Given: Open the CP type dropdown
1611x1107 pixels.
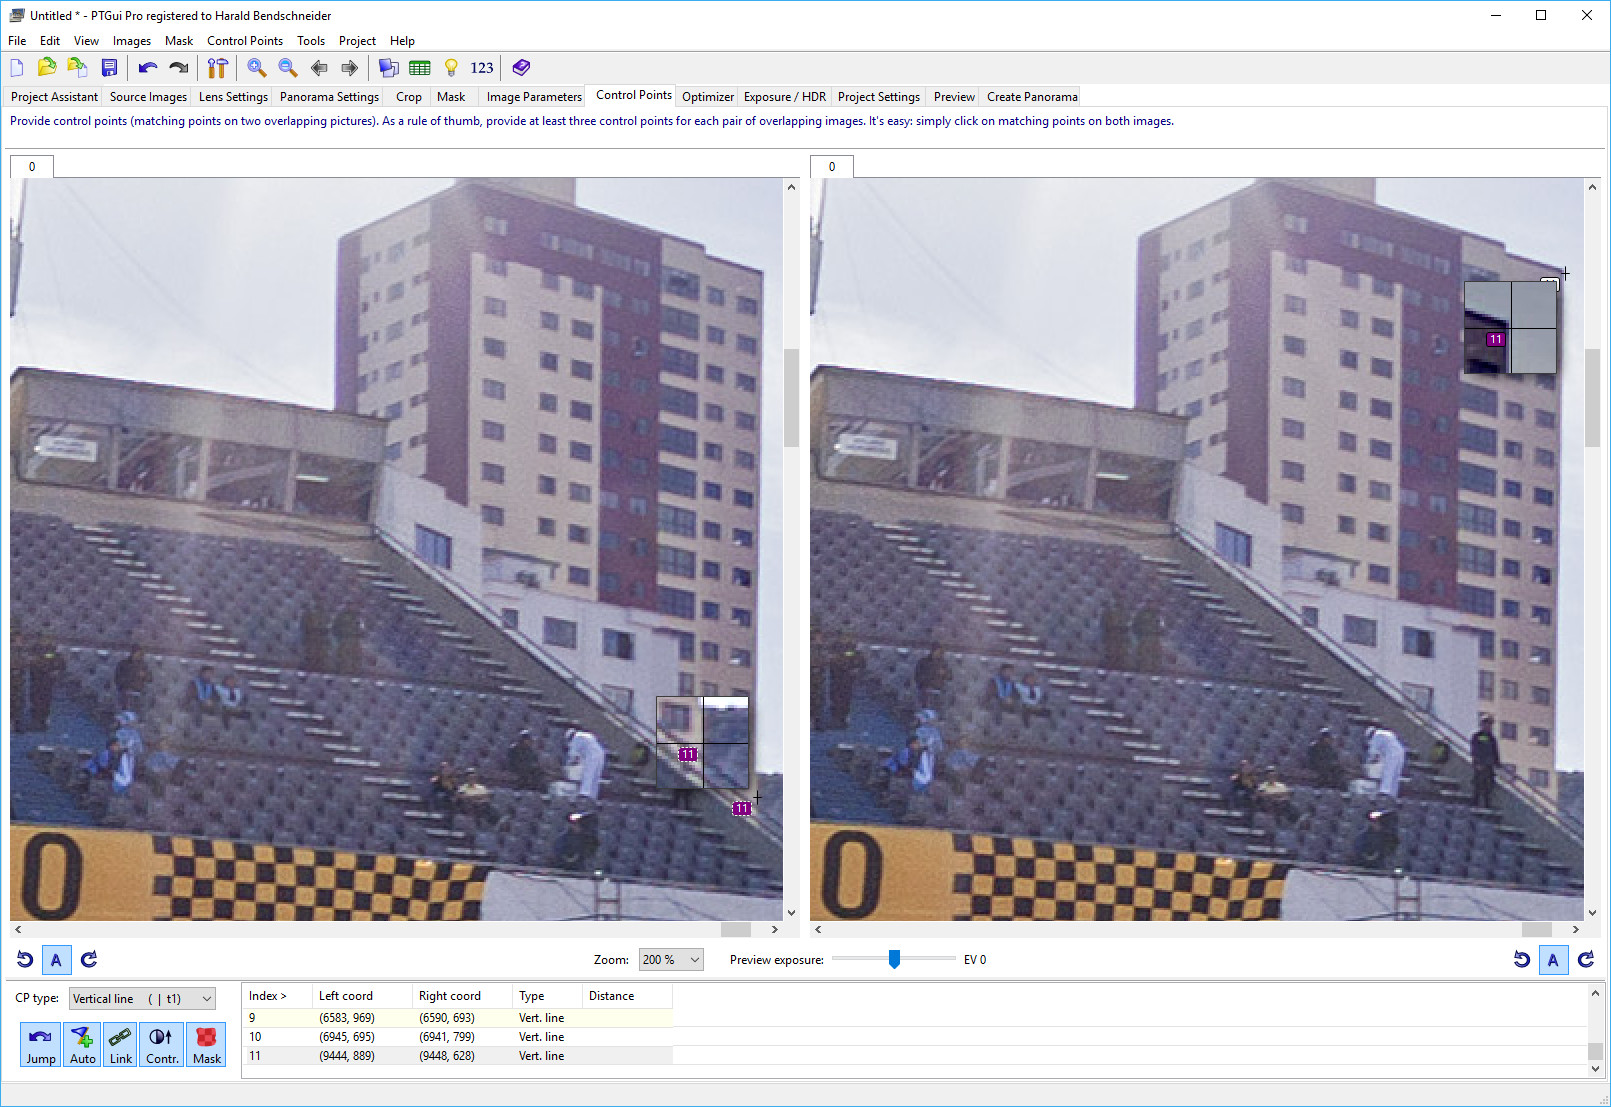Looking at the screenshot, I should tap(142, 999).
